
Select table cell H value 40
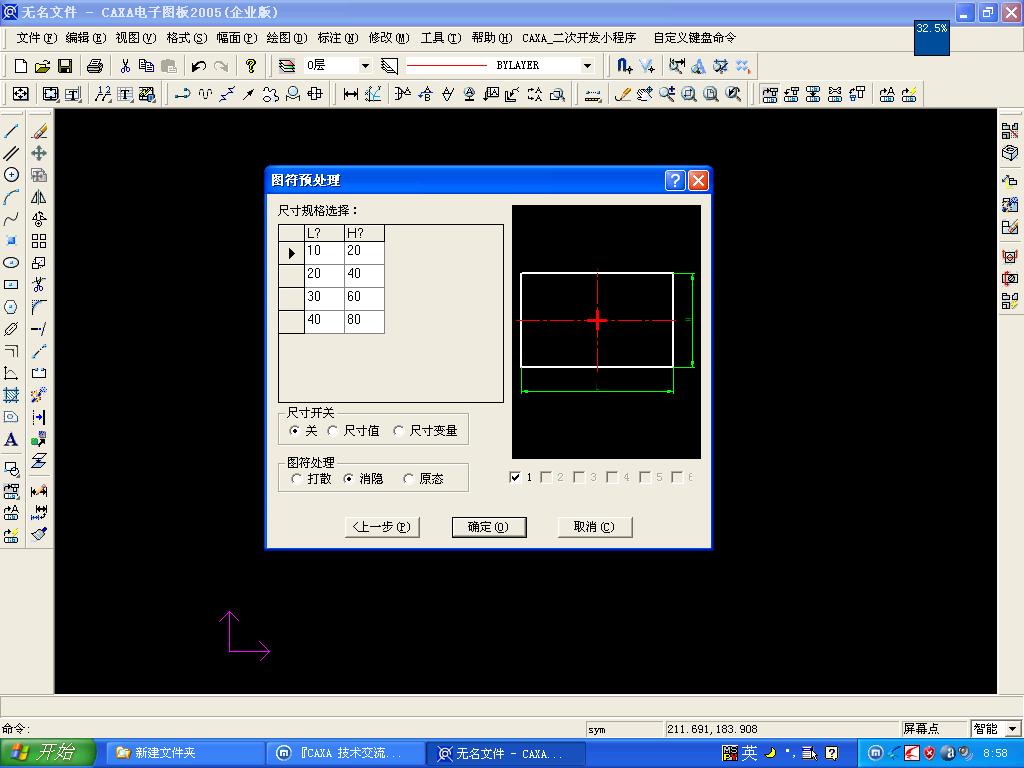click(x=364, y=274)
